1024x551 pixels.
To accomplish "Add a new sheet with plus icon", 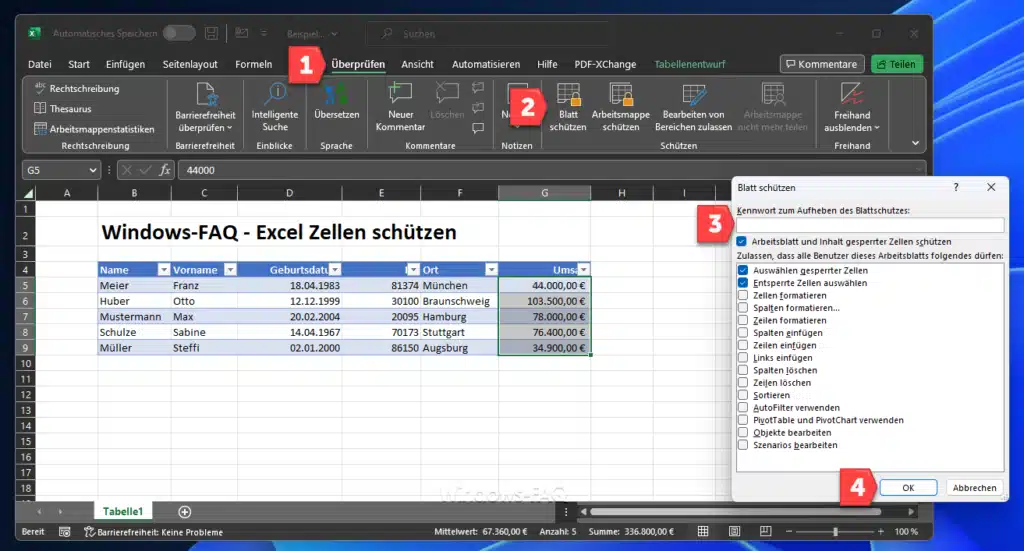I will click(185, 512).
